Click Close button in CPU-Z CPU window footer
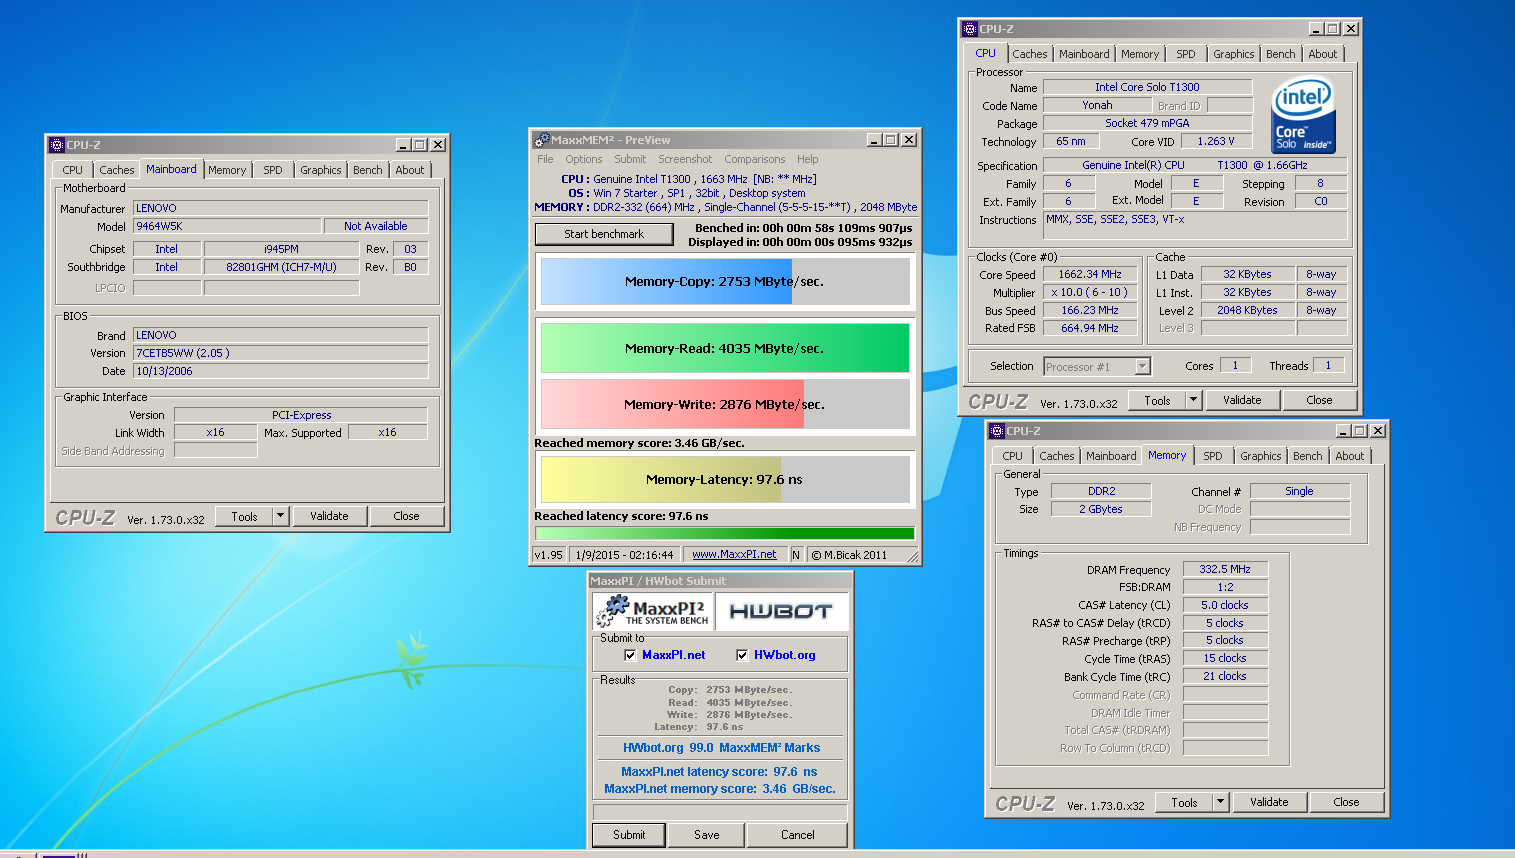 (x=1319, y=400)
